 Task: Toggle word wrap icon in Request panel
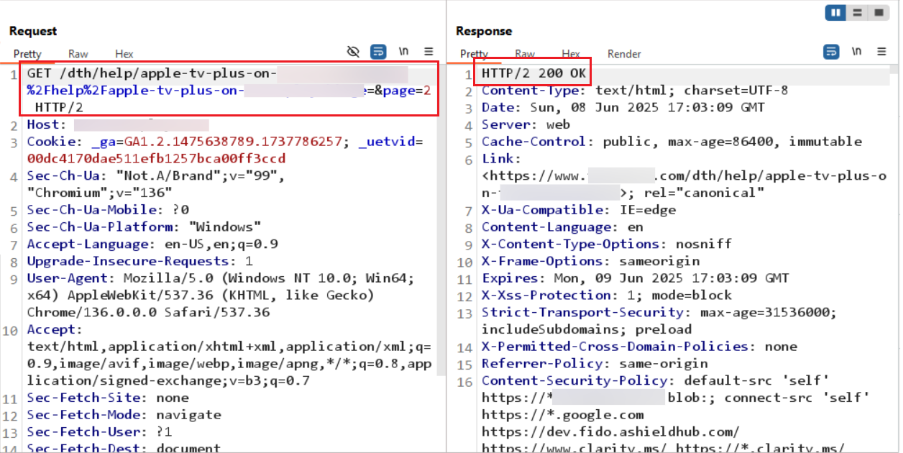(x=378, y=52)
